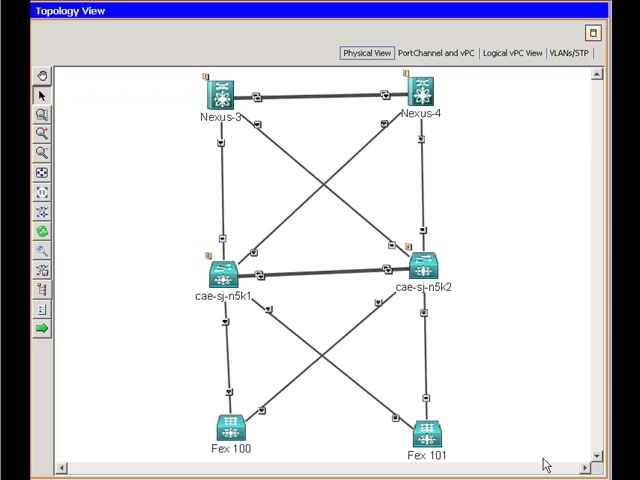Click the Topology View title bar
The width and height of the screenshot is (640, 480).
tap(319, 11)
